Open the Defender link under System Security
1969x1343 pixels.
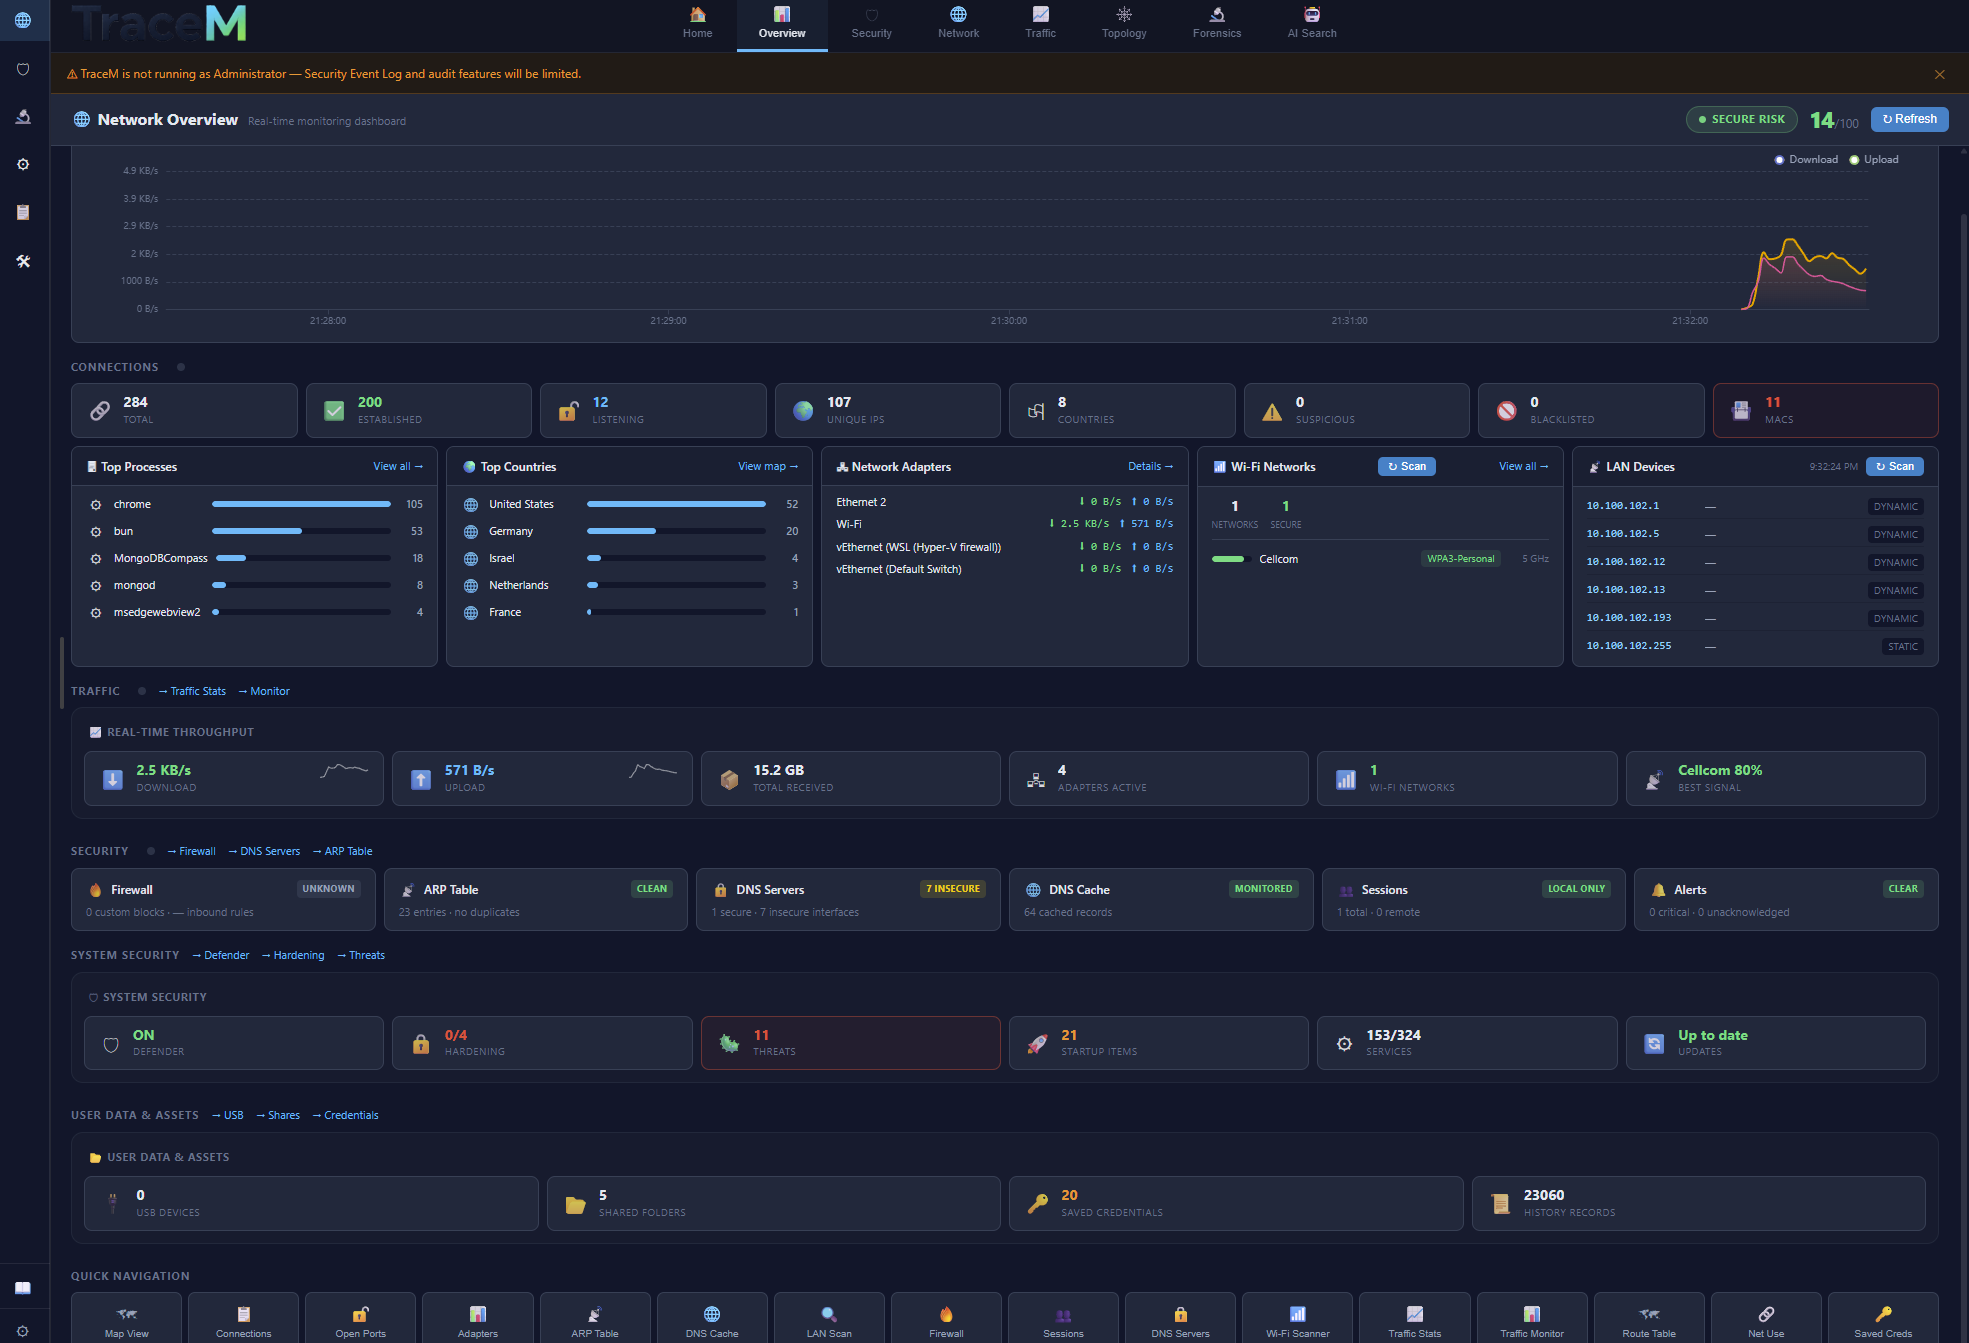(221, 956)
